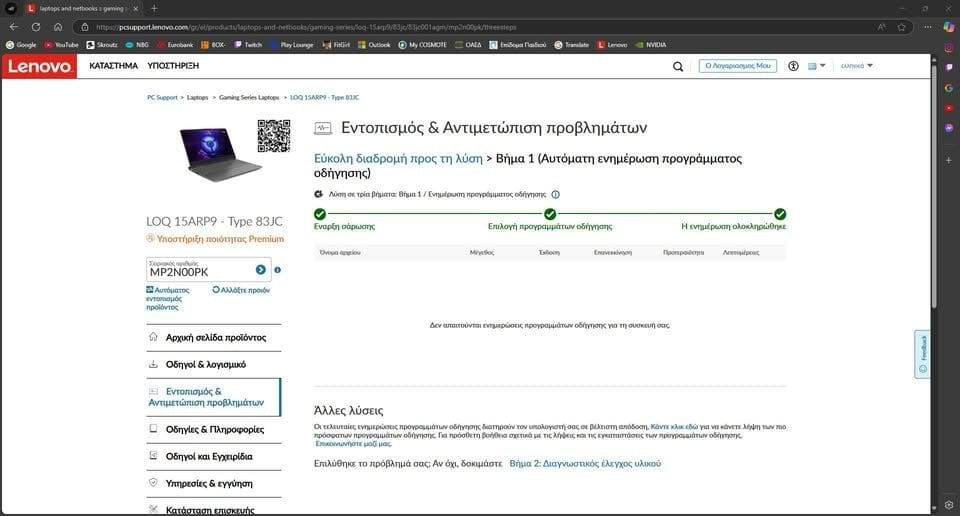Click Αλλάξτε προϊόν link
This screenshot has height=516, width=960.
click(241, 290)
